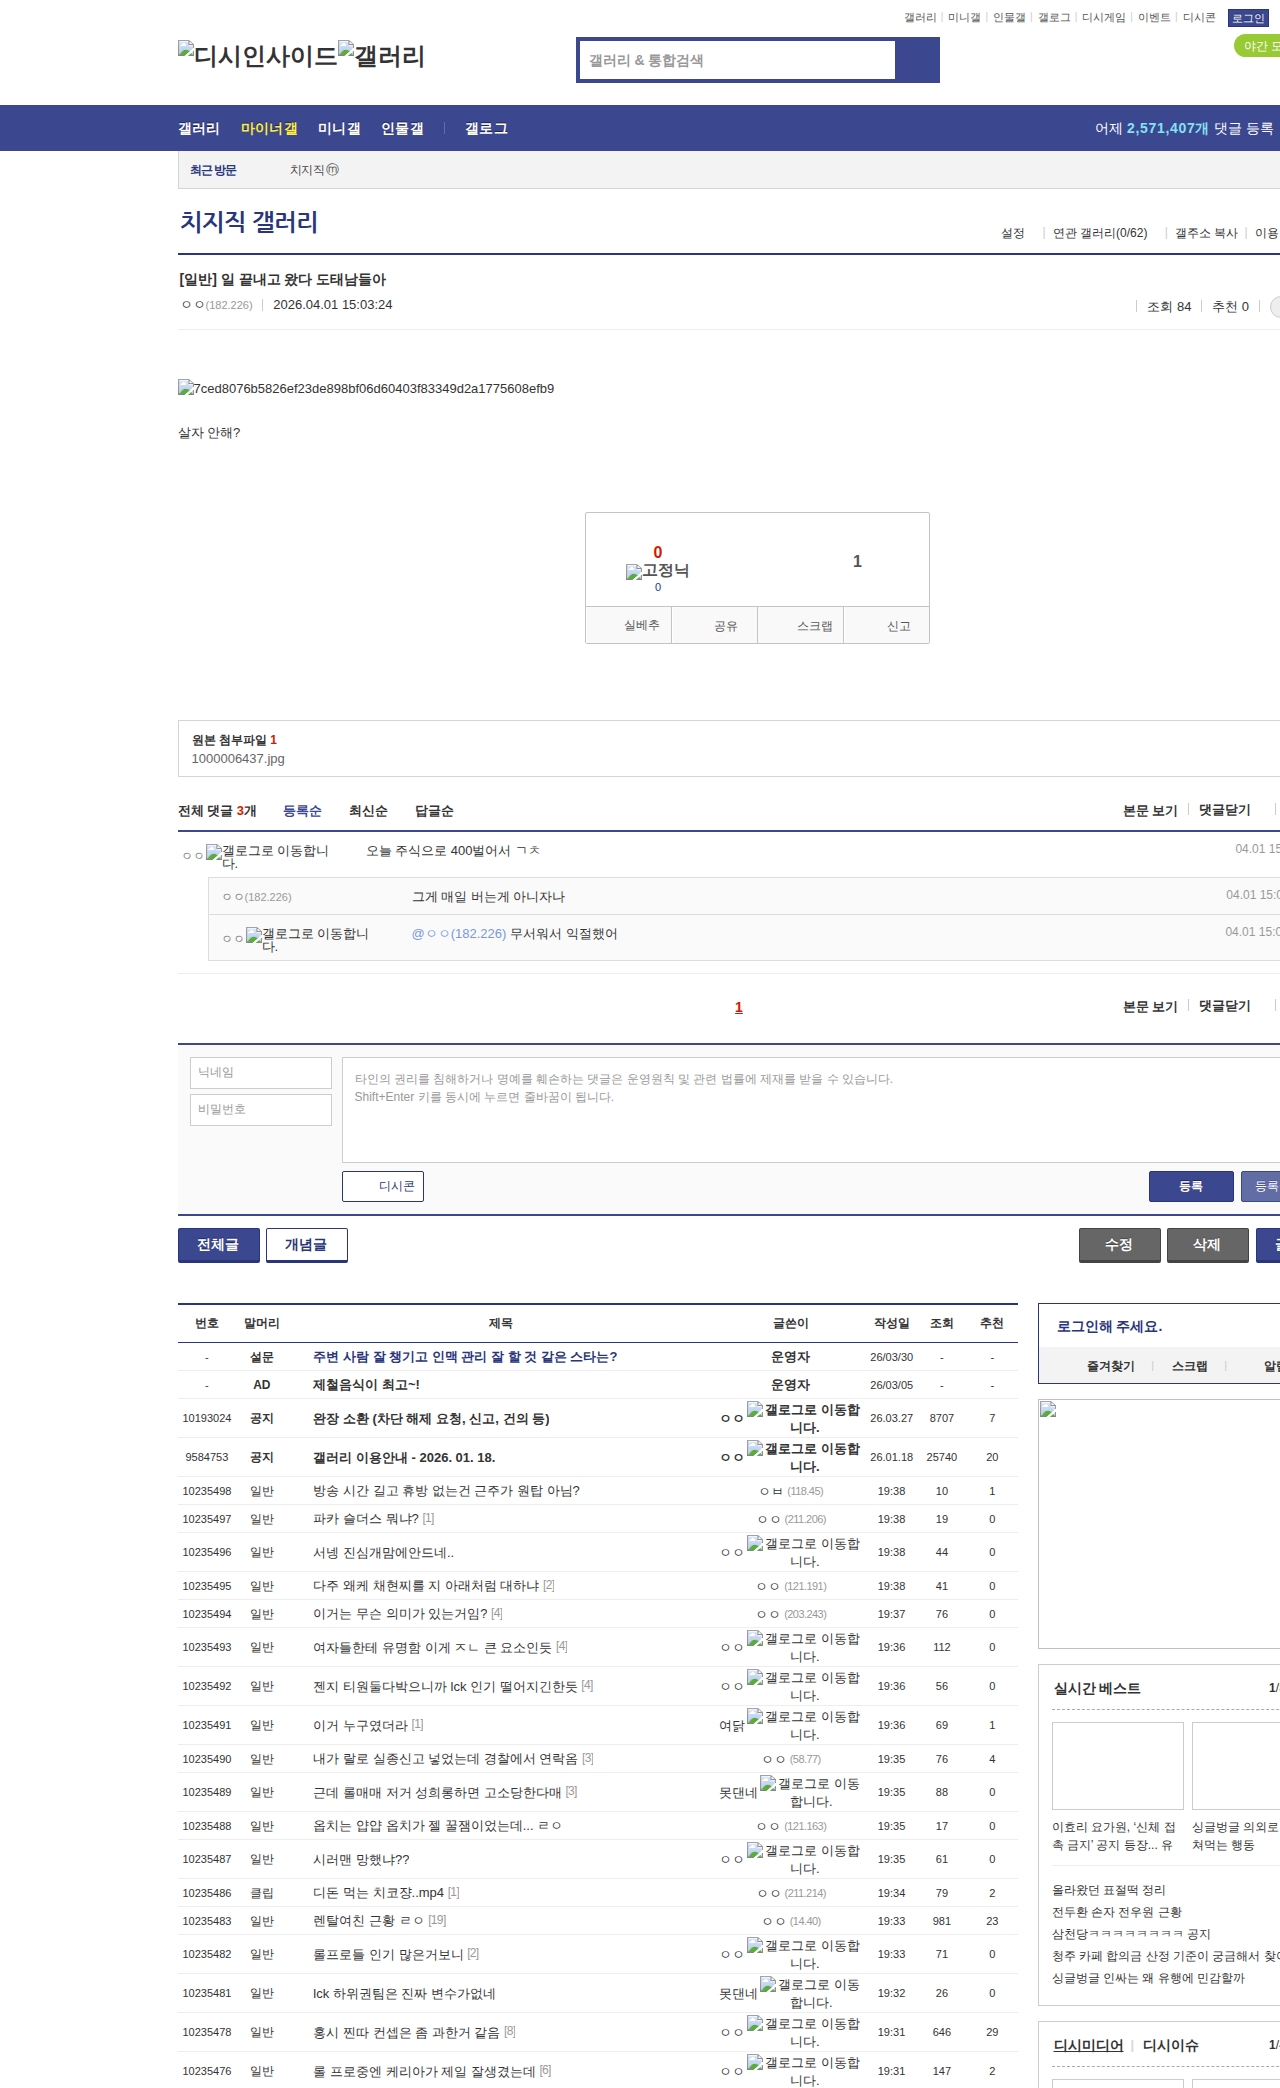Screen dimensions: 1280x2088
Task: Toggle comments closed with the top 댓글닫기
Action: tap(1225, 810)
